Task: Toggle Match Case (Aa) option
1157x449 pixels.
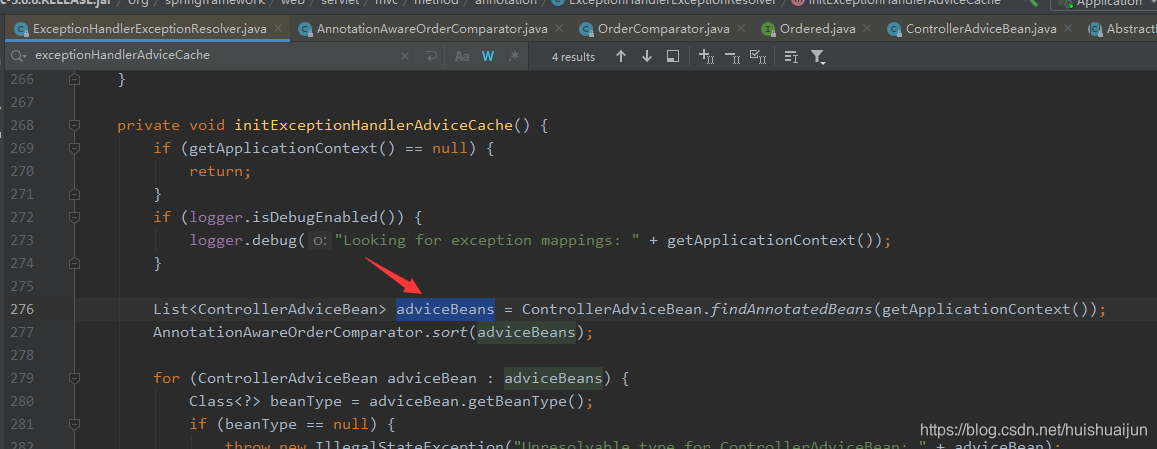Action: 462,56
